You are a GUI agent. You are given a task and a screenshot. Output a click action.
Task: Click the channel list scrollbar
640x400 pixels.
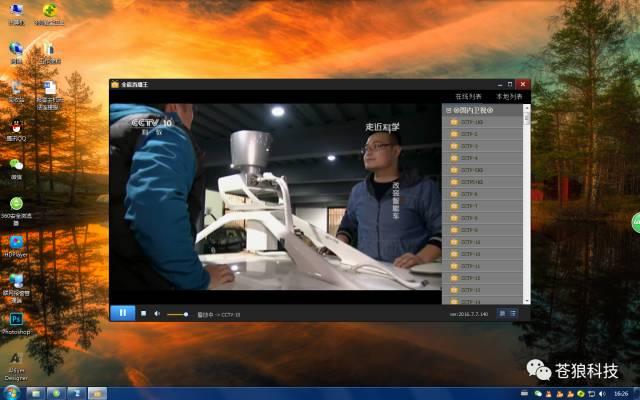pyautogui.click(x=526, y=200)
